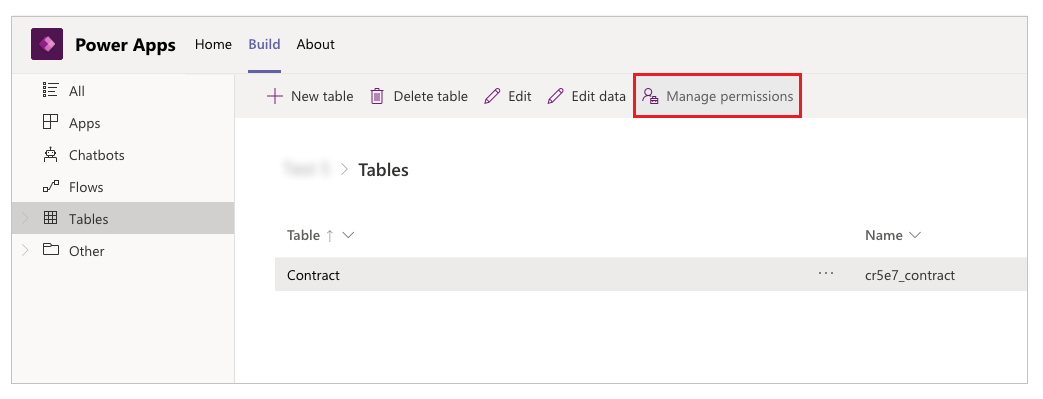Click the Other folder icon

(51, 249)
